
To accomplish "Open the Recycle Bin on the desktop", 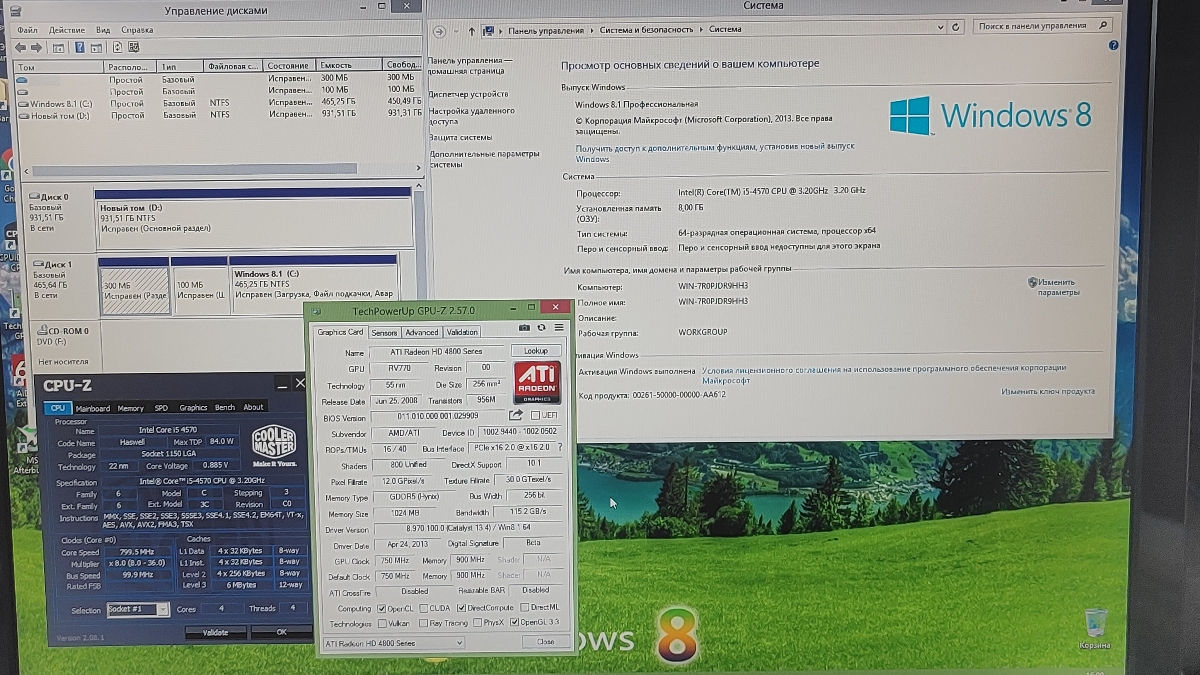I will [x=1097, y=623].
